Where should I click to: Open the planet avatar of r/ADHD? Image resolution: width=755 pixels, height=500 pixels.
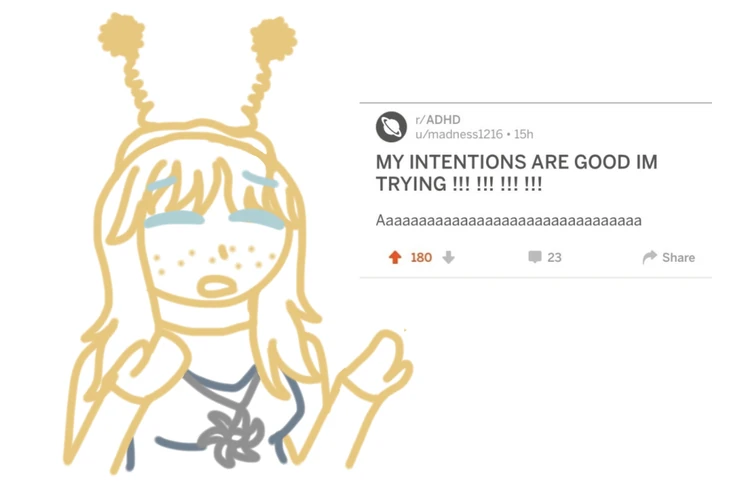click(x=391, y=127)
